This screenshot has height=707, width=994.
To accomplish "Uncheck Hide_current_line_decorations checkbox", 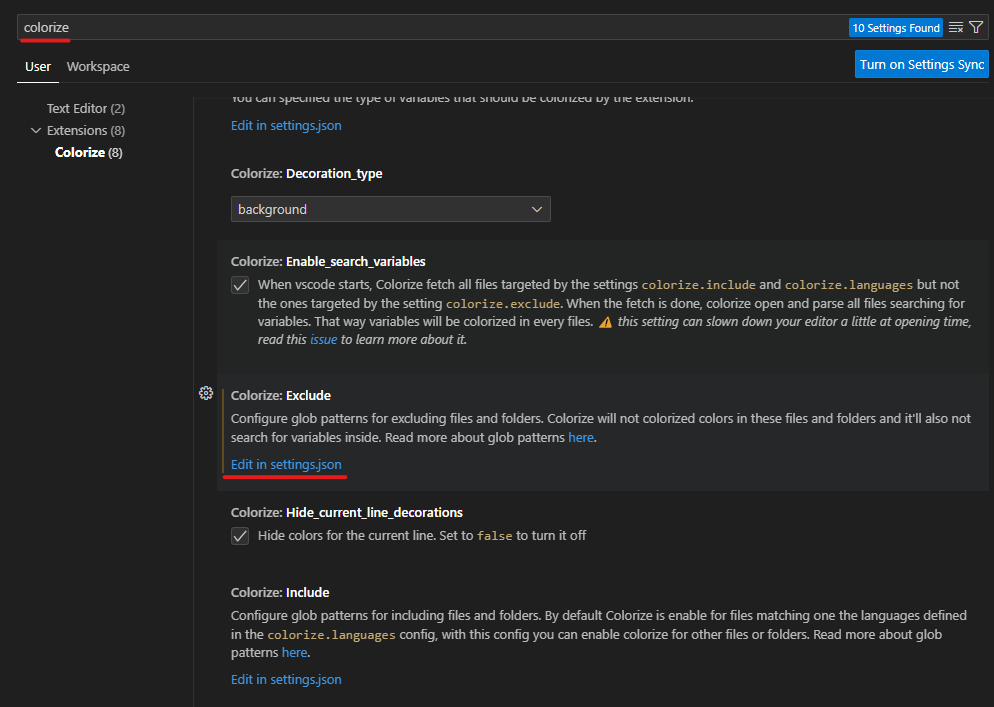I will click(x=240, y=536).
